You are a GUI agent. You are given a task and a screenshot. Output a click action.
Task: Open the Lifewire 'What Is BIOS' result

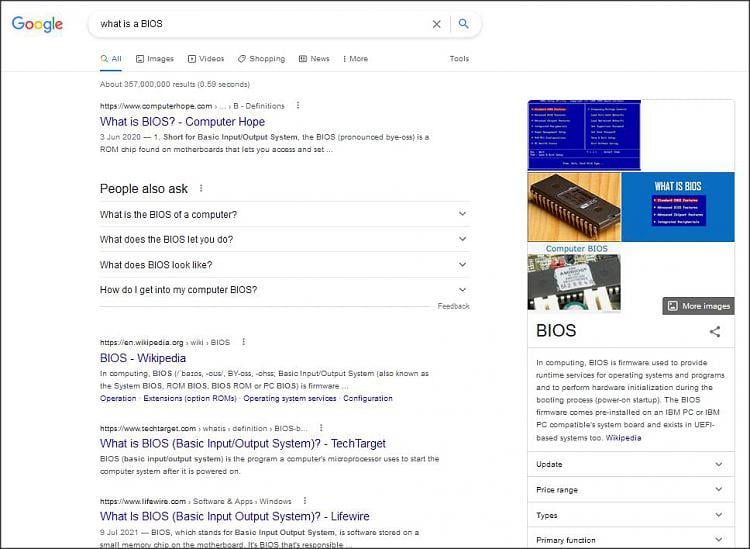pyautogui.click(x=234, y=516)
